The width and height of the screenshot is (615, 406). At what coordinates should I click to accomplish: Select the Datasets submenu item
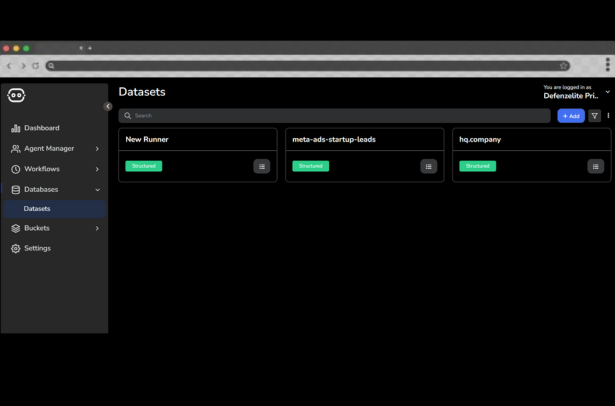55,209
